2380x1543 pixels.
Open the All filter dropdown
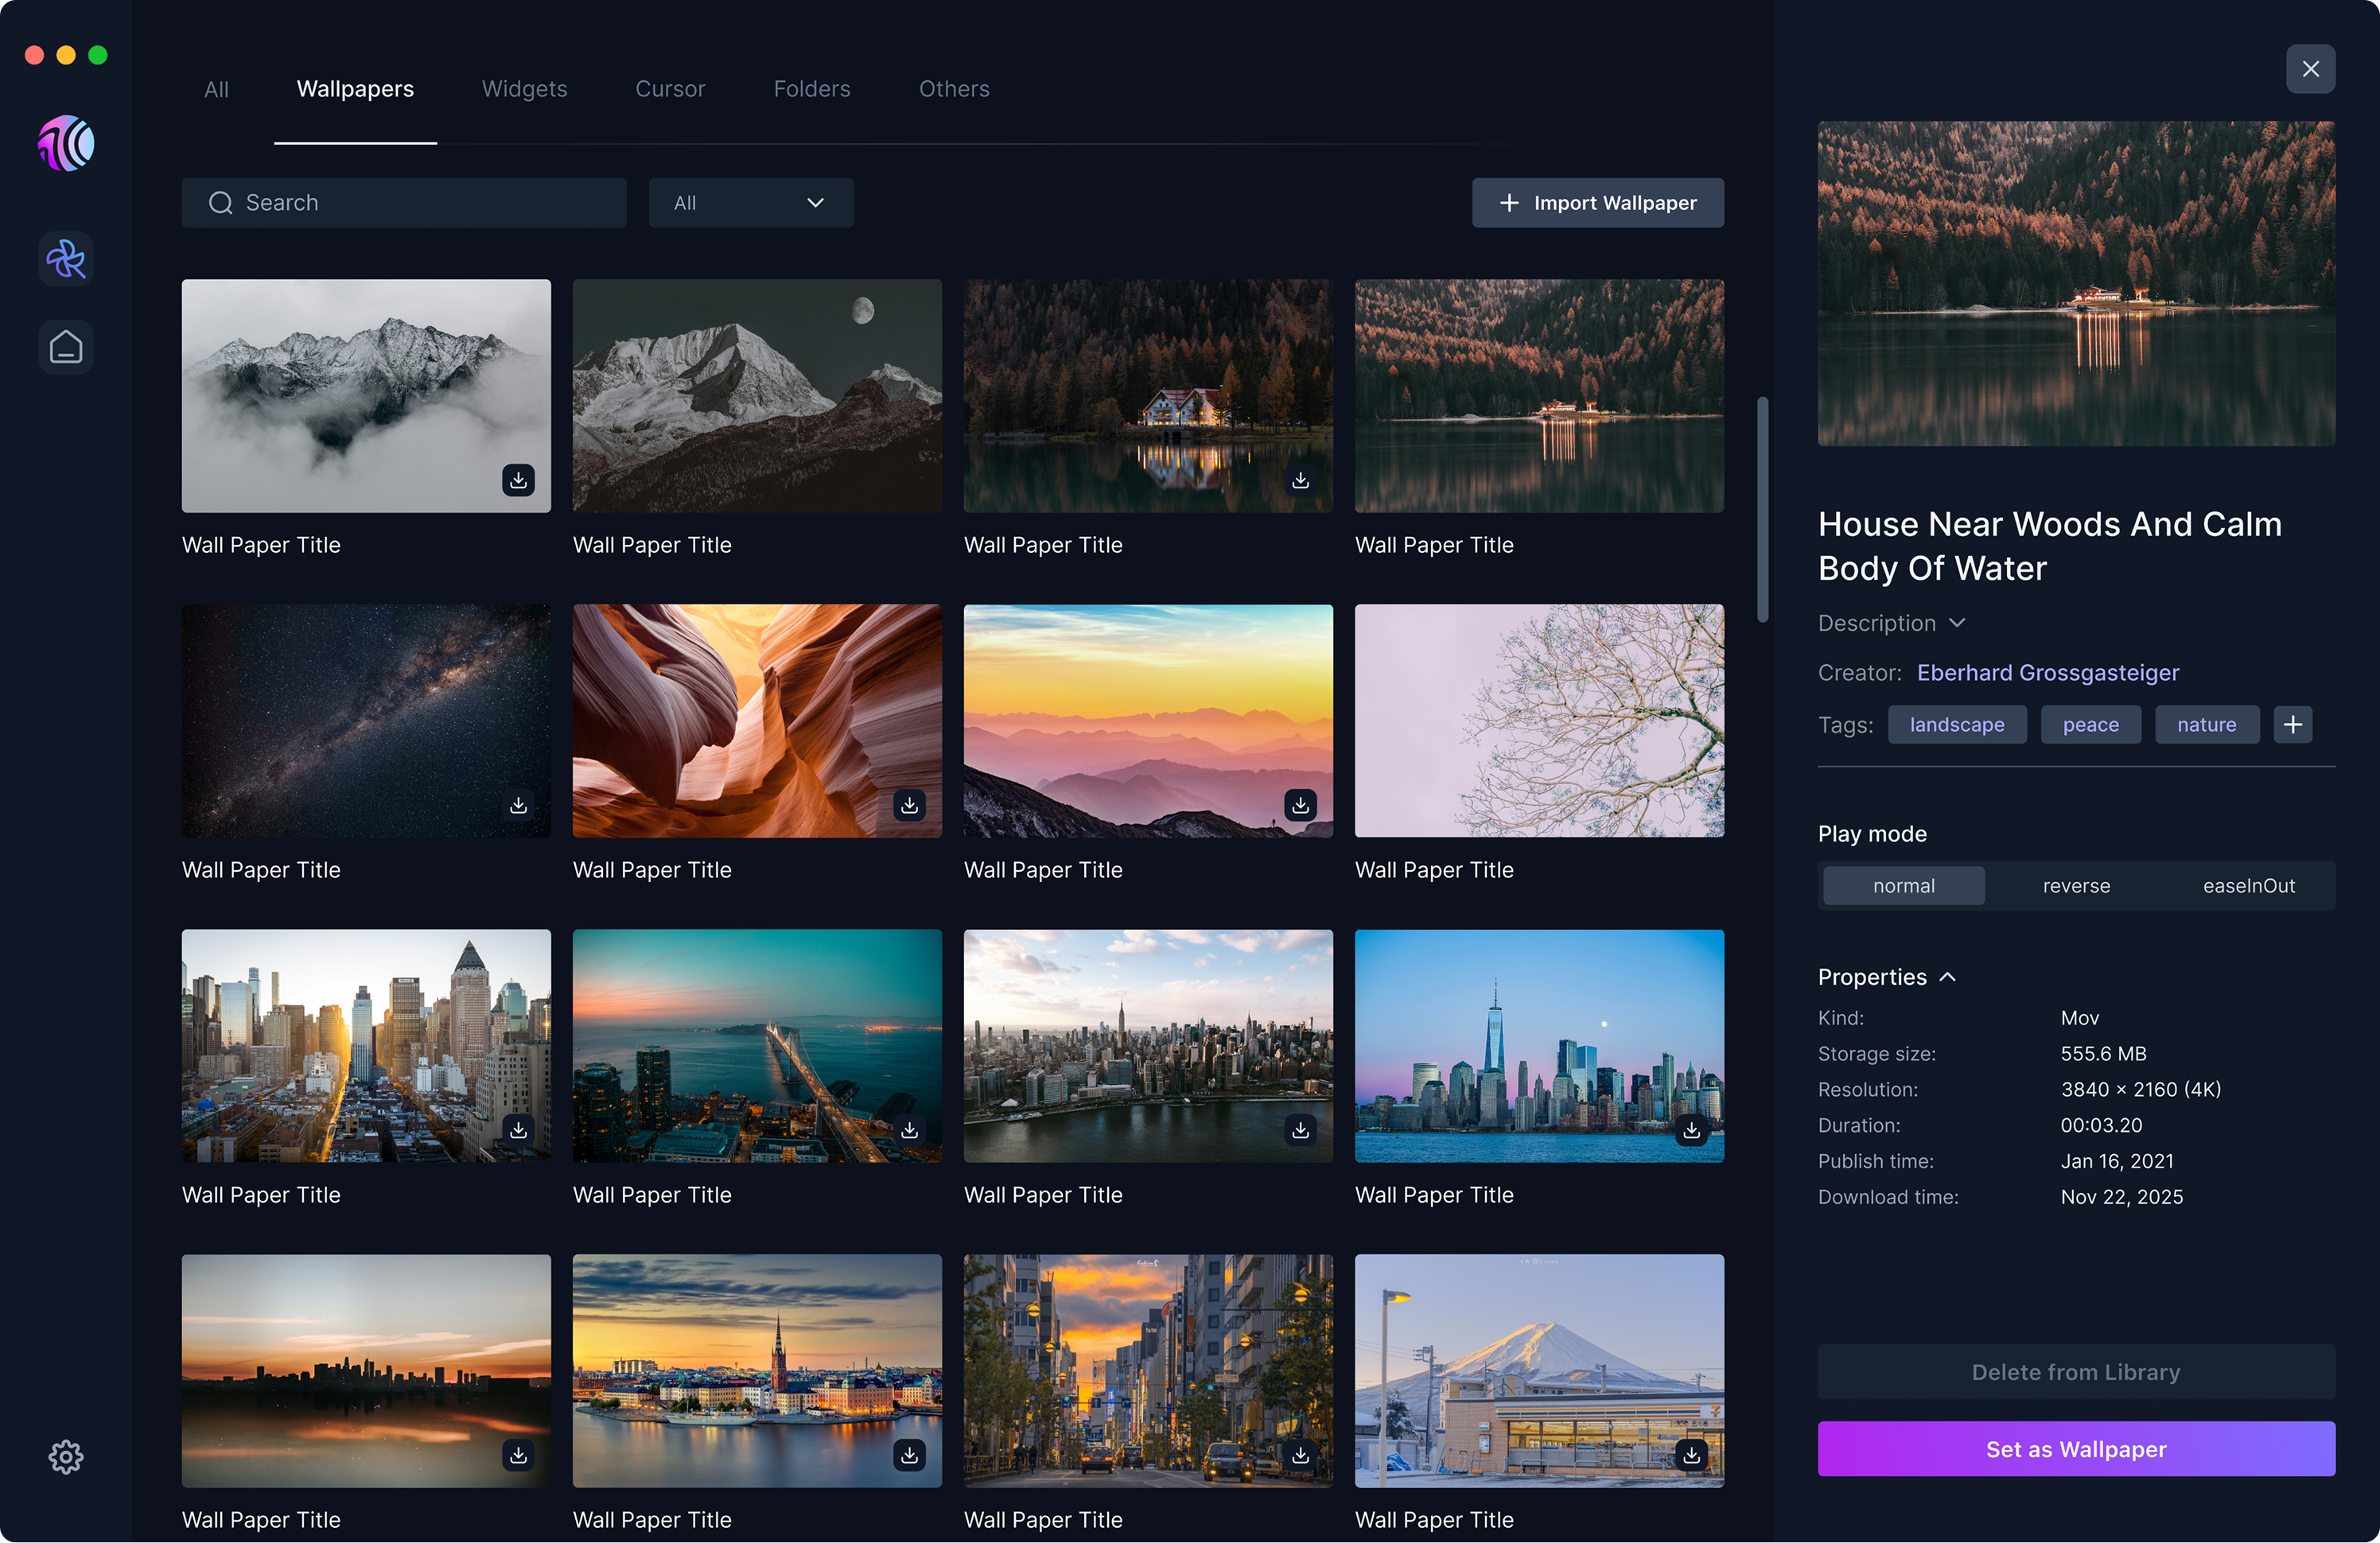(x=750, y=203)
